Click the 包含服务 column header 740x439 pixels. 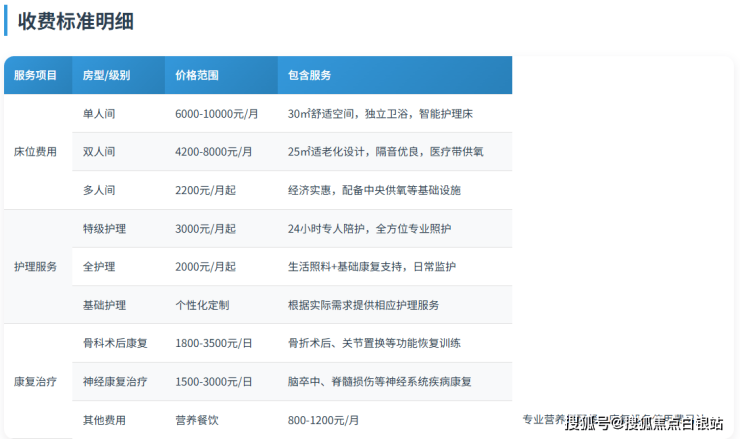pos(309,76)
